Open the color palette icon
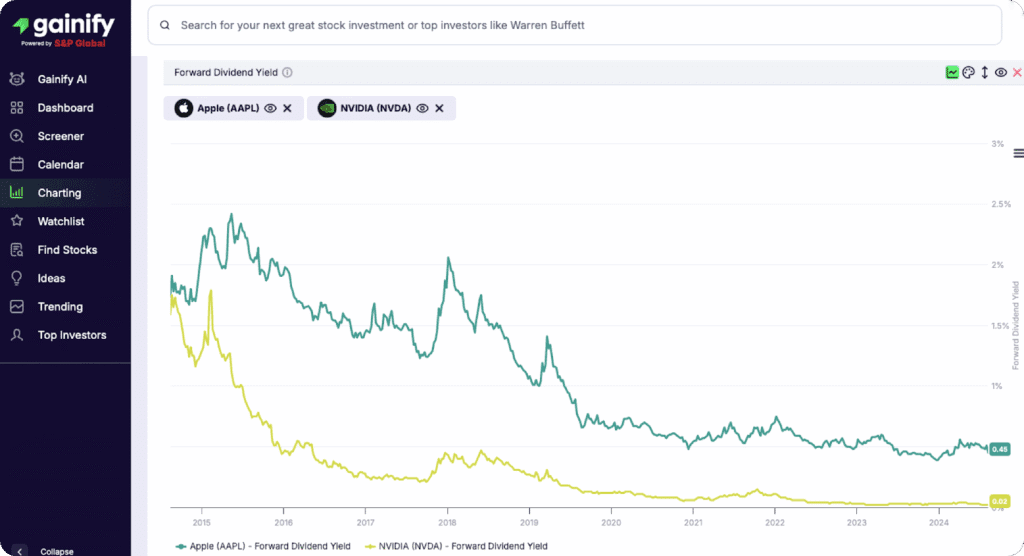This screenshot has height=556, width=1024. point(968,72)
